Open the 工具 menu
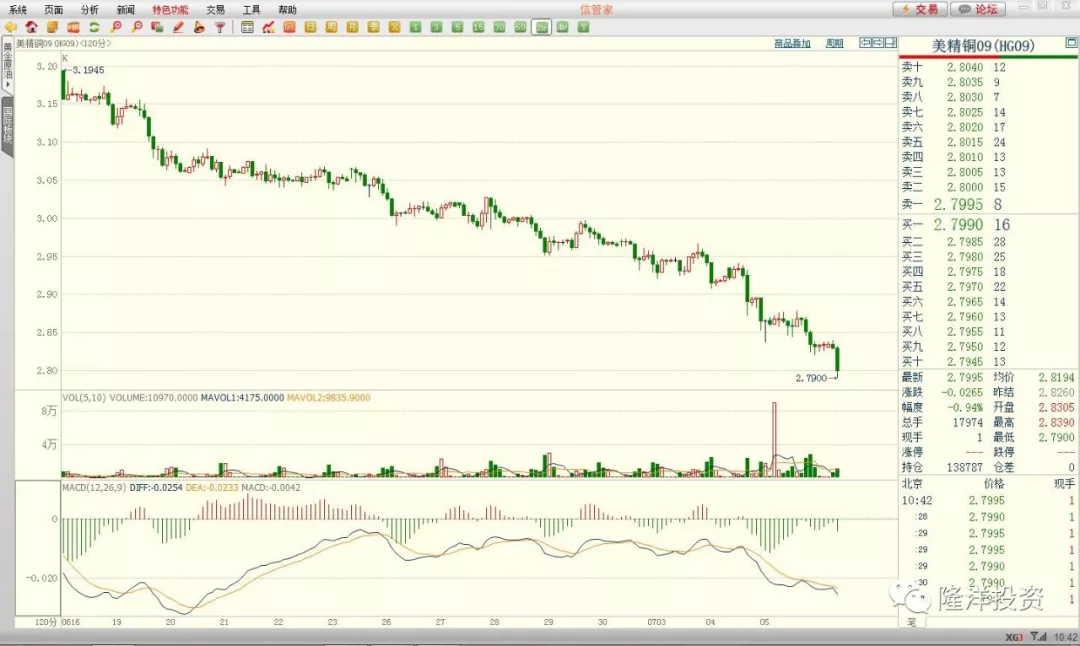This screenshot has height=646, width=1080. click(x=251, y=10)
